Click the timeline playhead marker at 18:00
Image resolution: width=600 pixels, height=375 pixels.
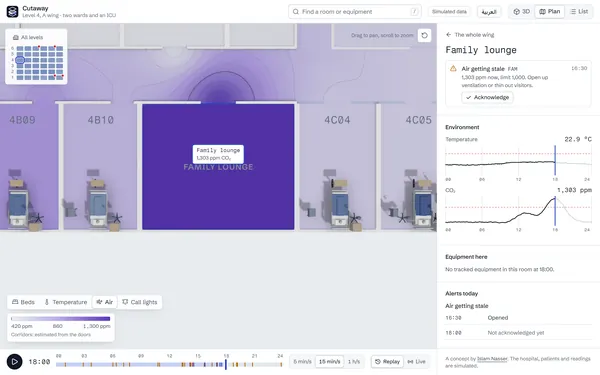pos(226,364)
